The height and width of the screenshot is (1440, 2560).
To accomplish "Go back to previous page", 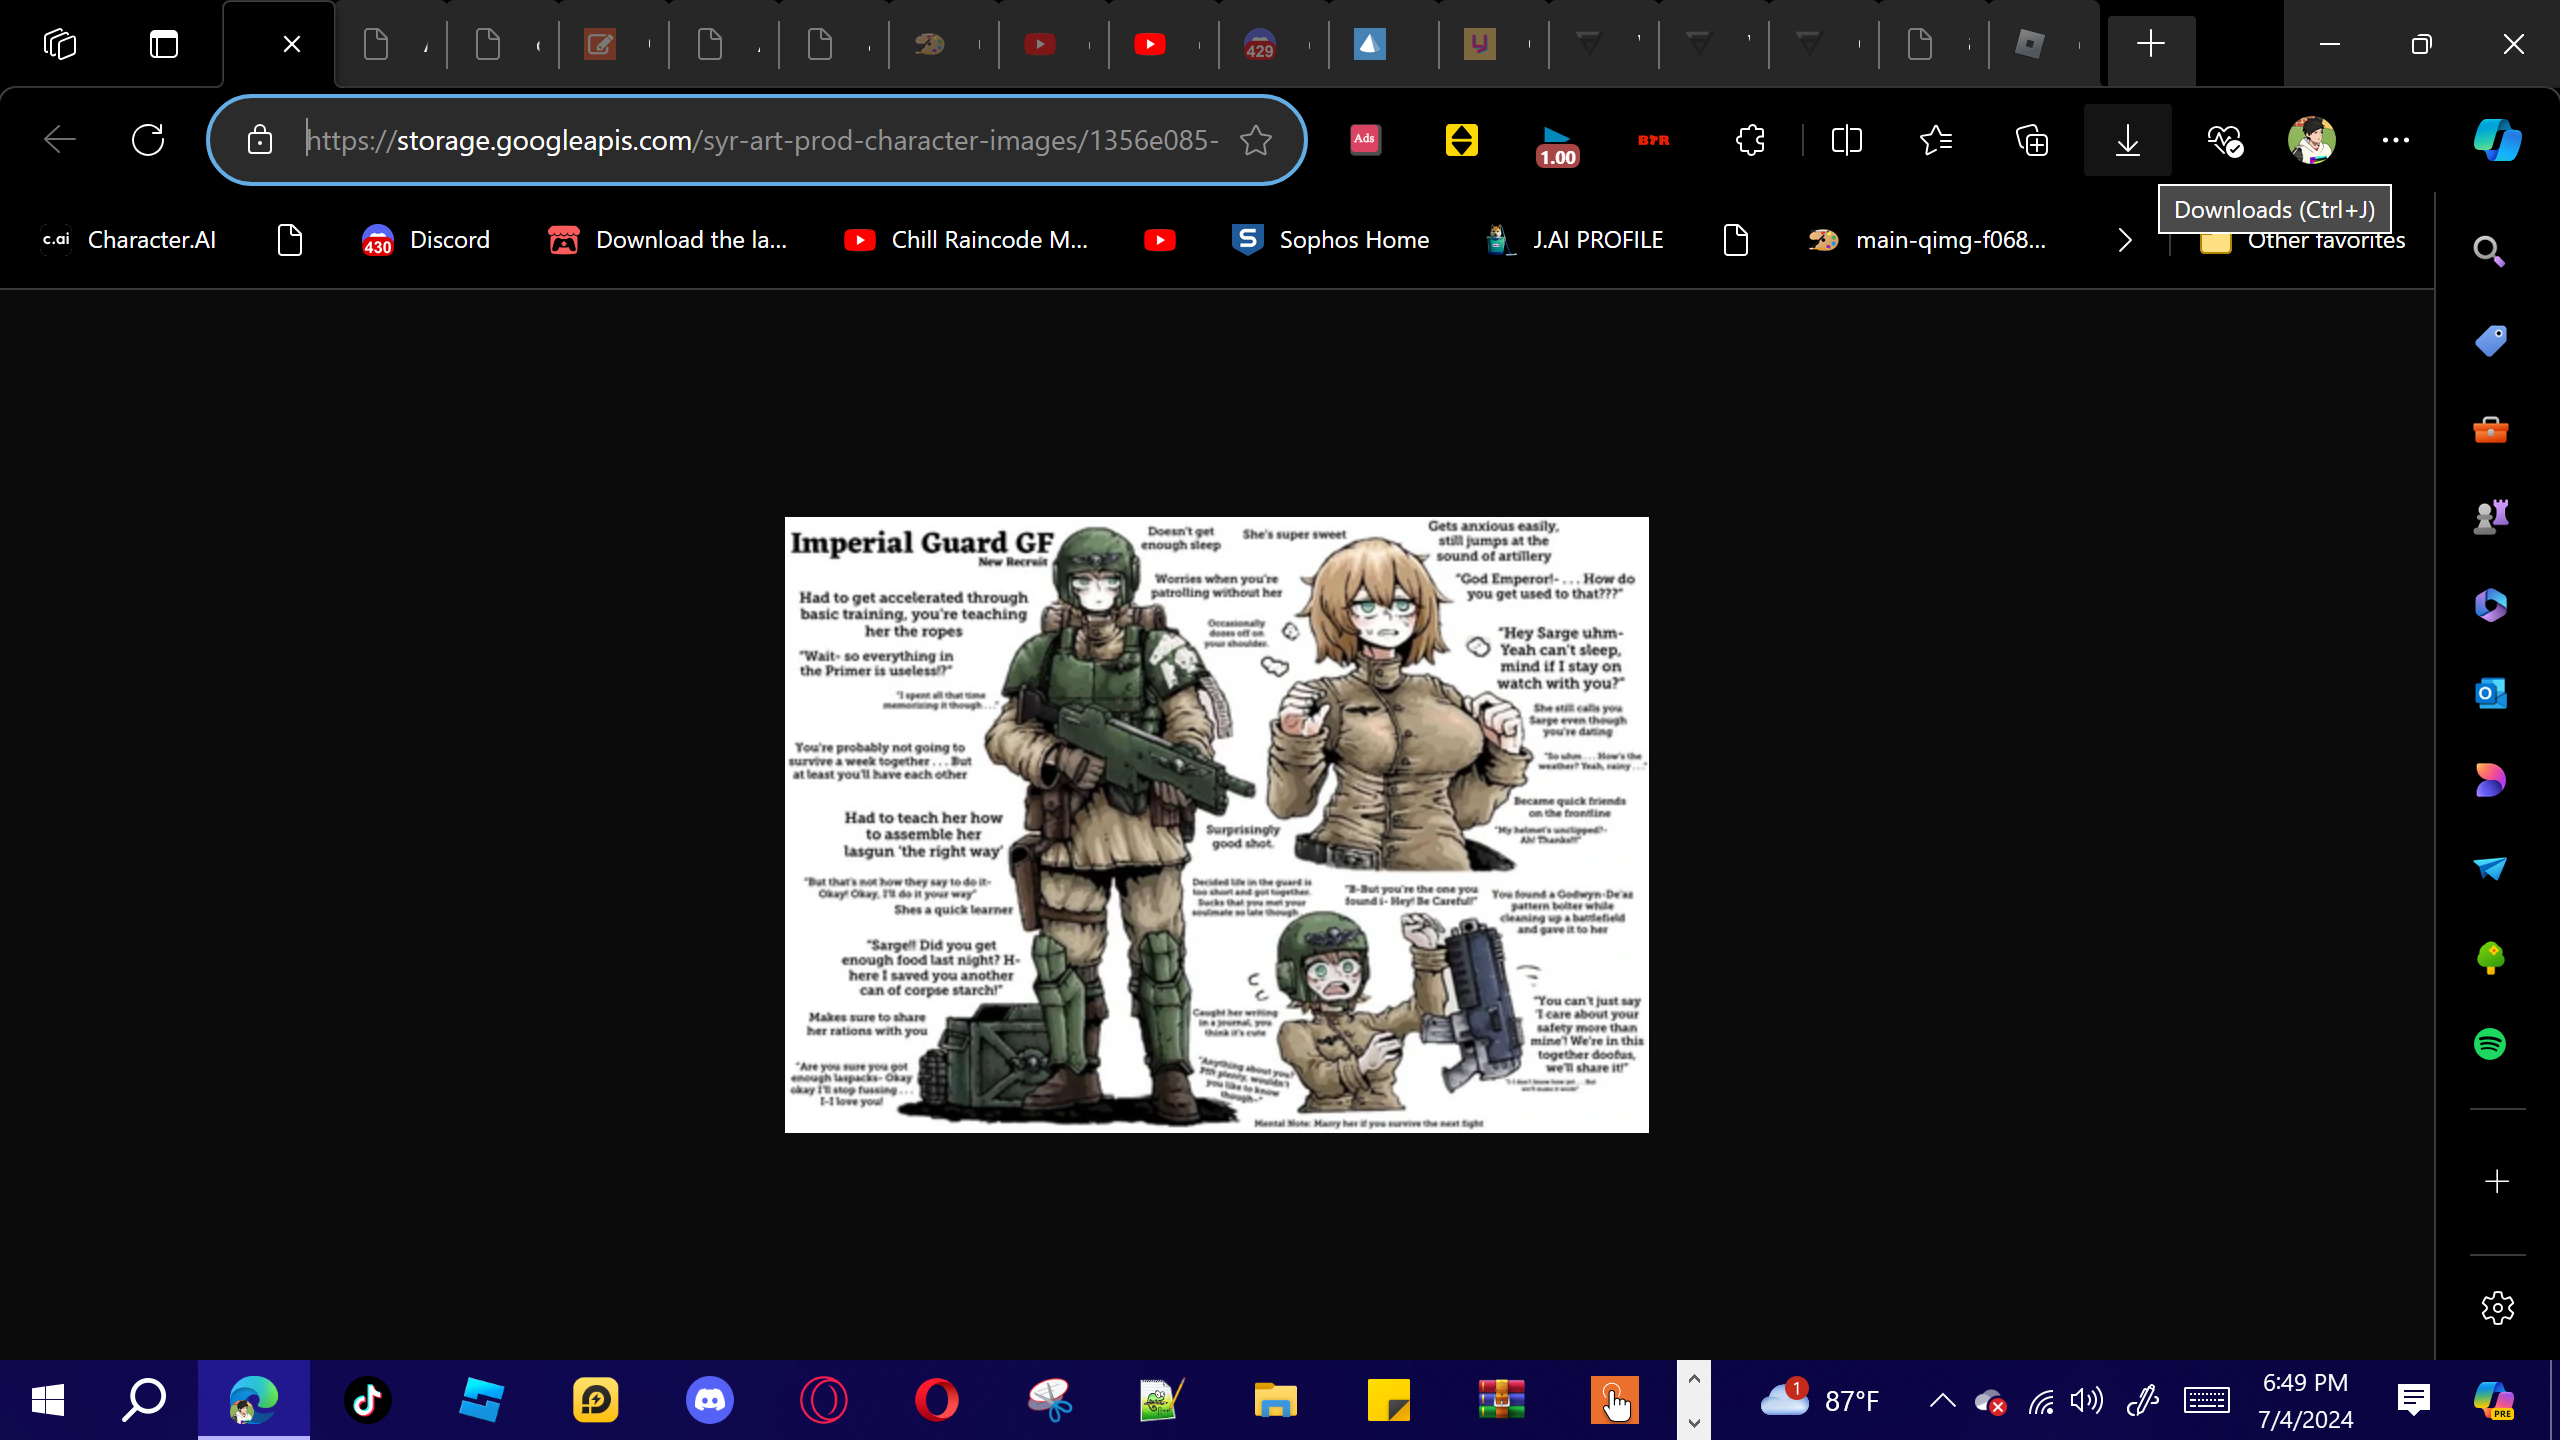I will coord(60,140).
